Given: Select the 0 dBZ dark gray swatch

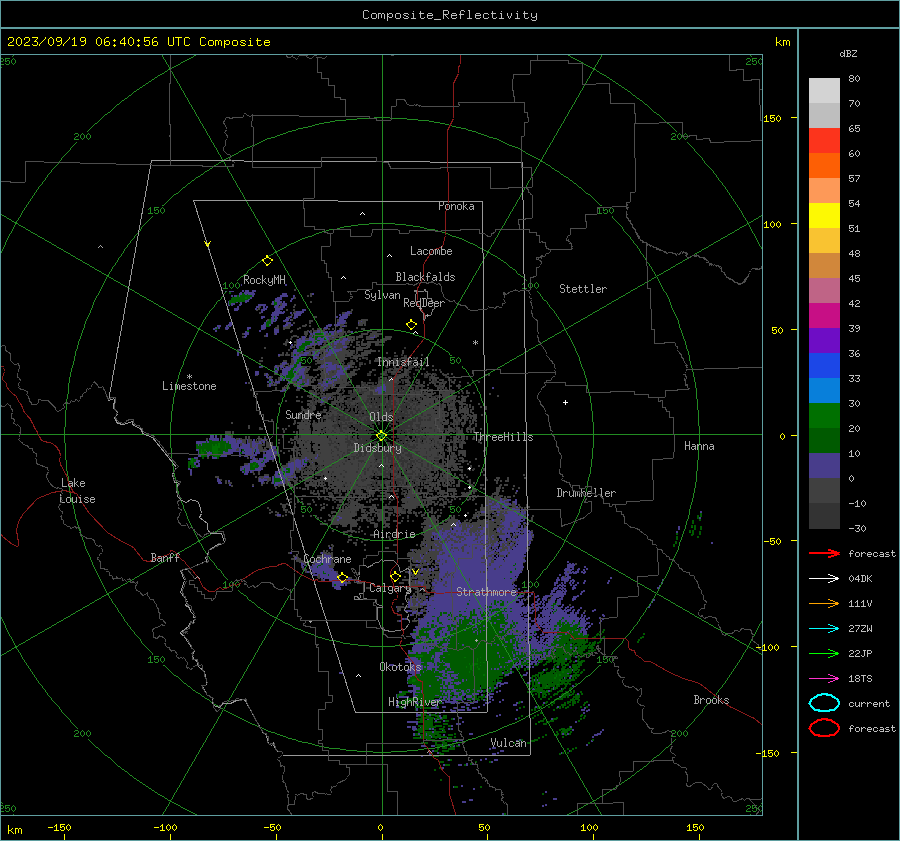Looking at the screenshot, I should (x=824, y=490).
